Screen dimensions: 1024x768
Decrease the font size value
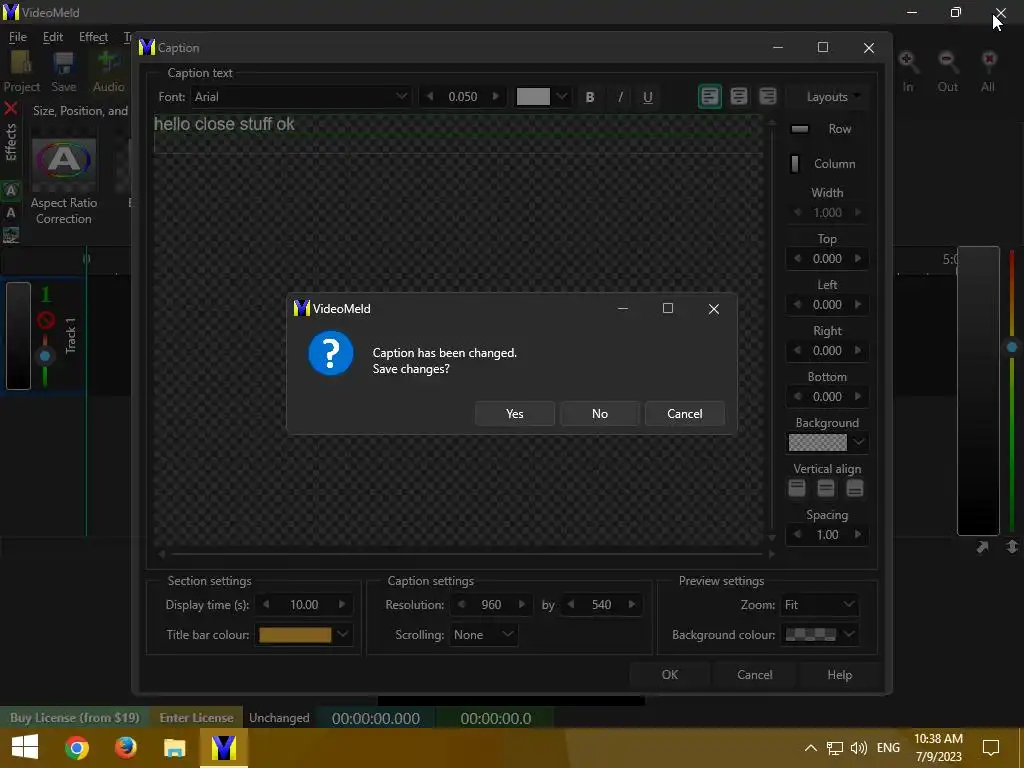click(430, 97)
